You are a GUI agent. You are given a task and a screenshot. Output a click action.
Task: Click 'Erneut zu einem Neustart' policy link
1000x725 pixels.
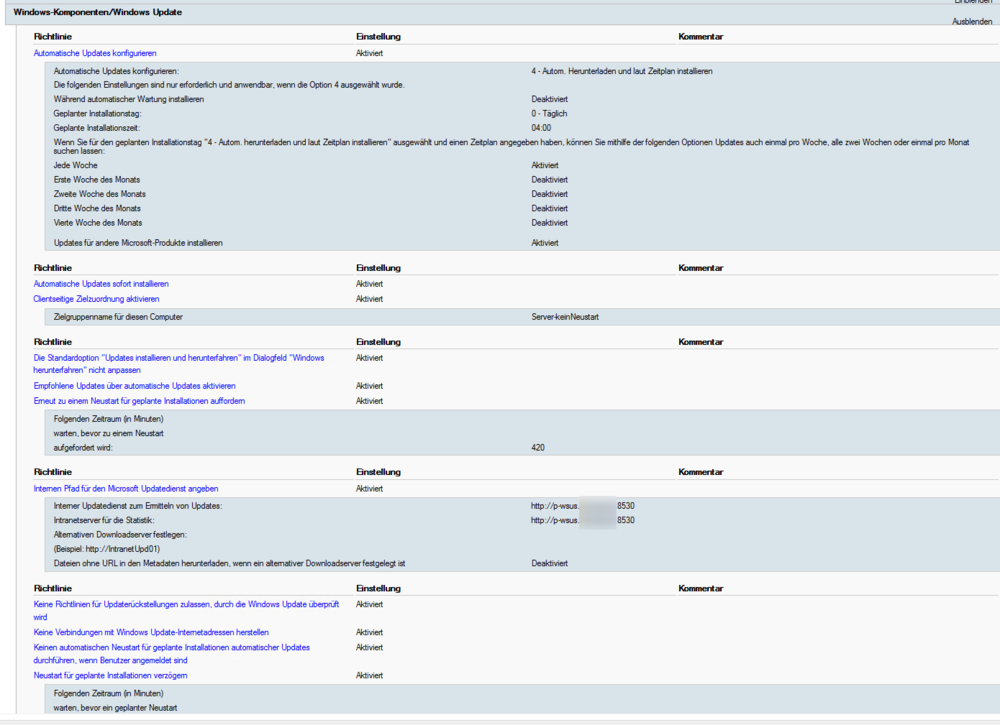point(139,401)
